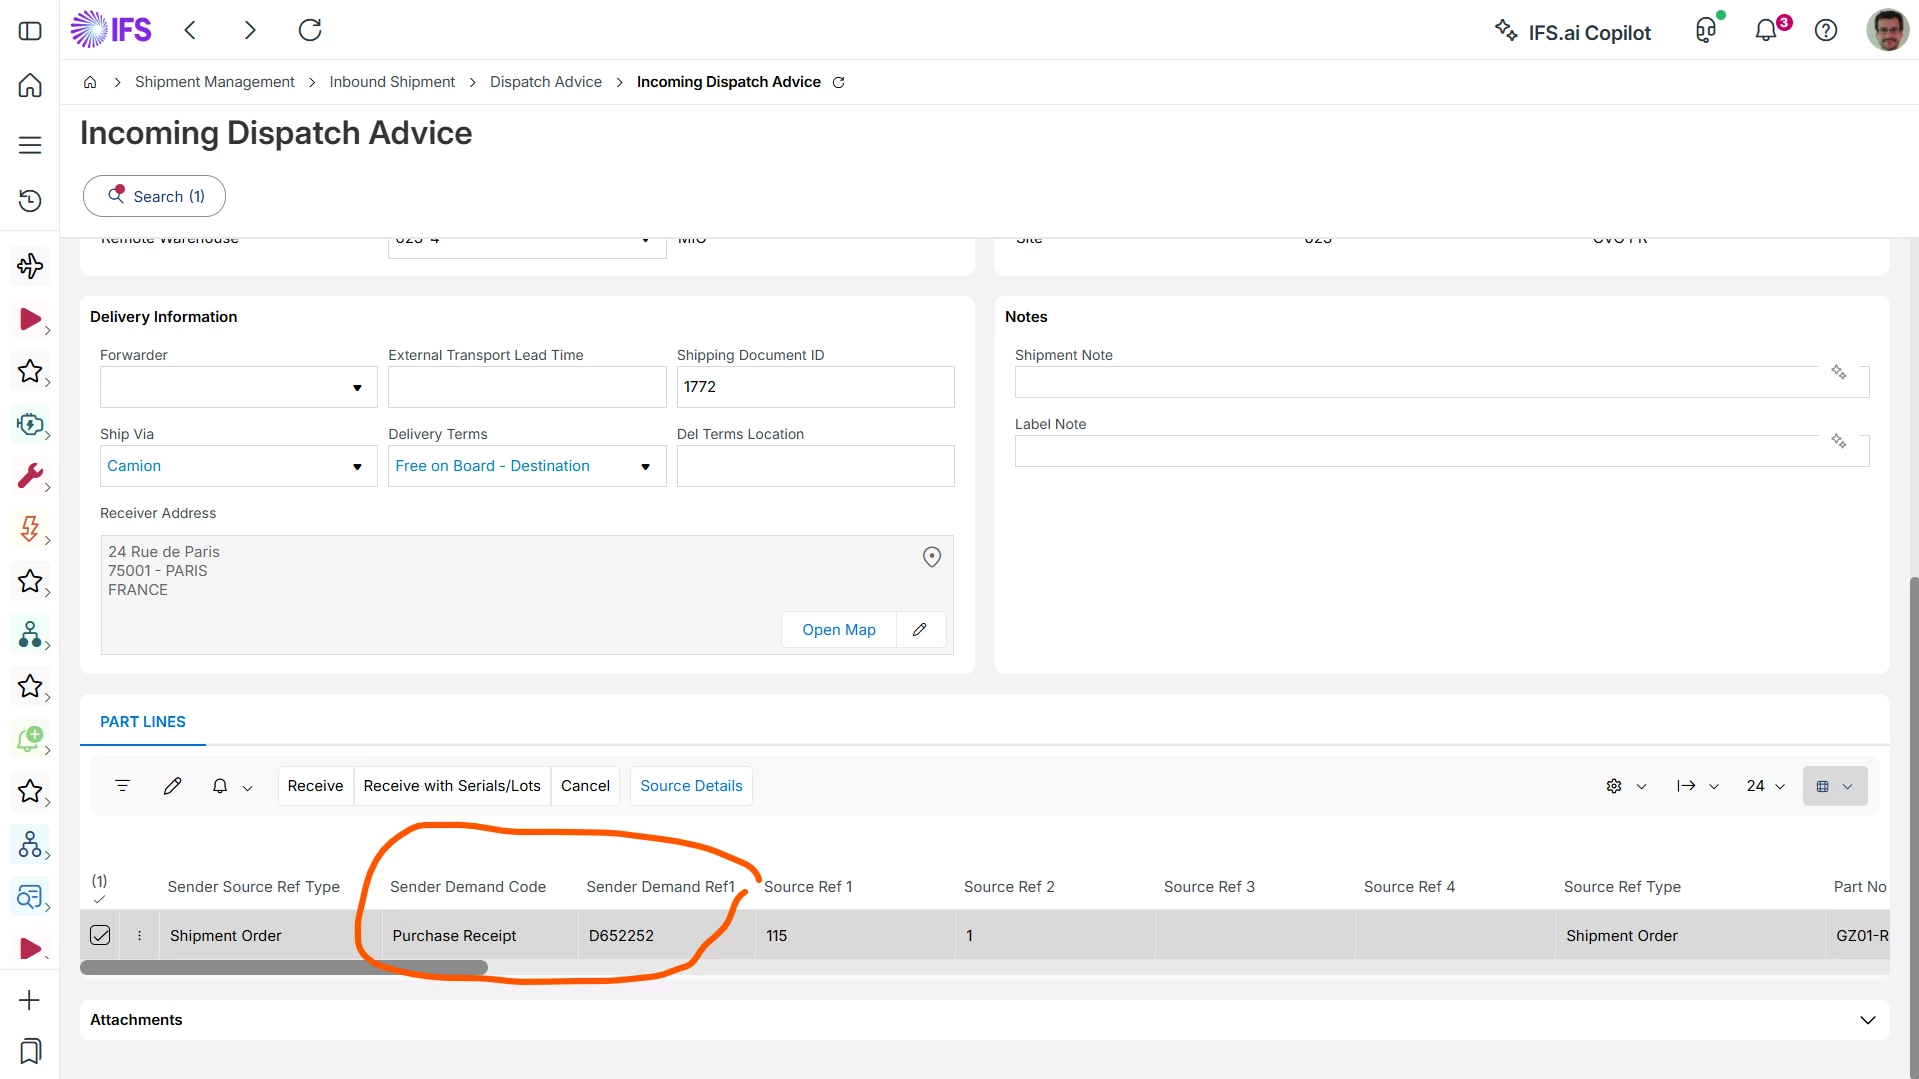
Task: Reload the page using refresh icon
Action: (310, 30)
